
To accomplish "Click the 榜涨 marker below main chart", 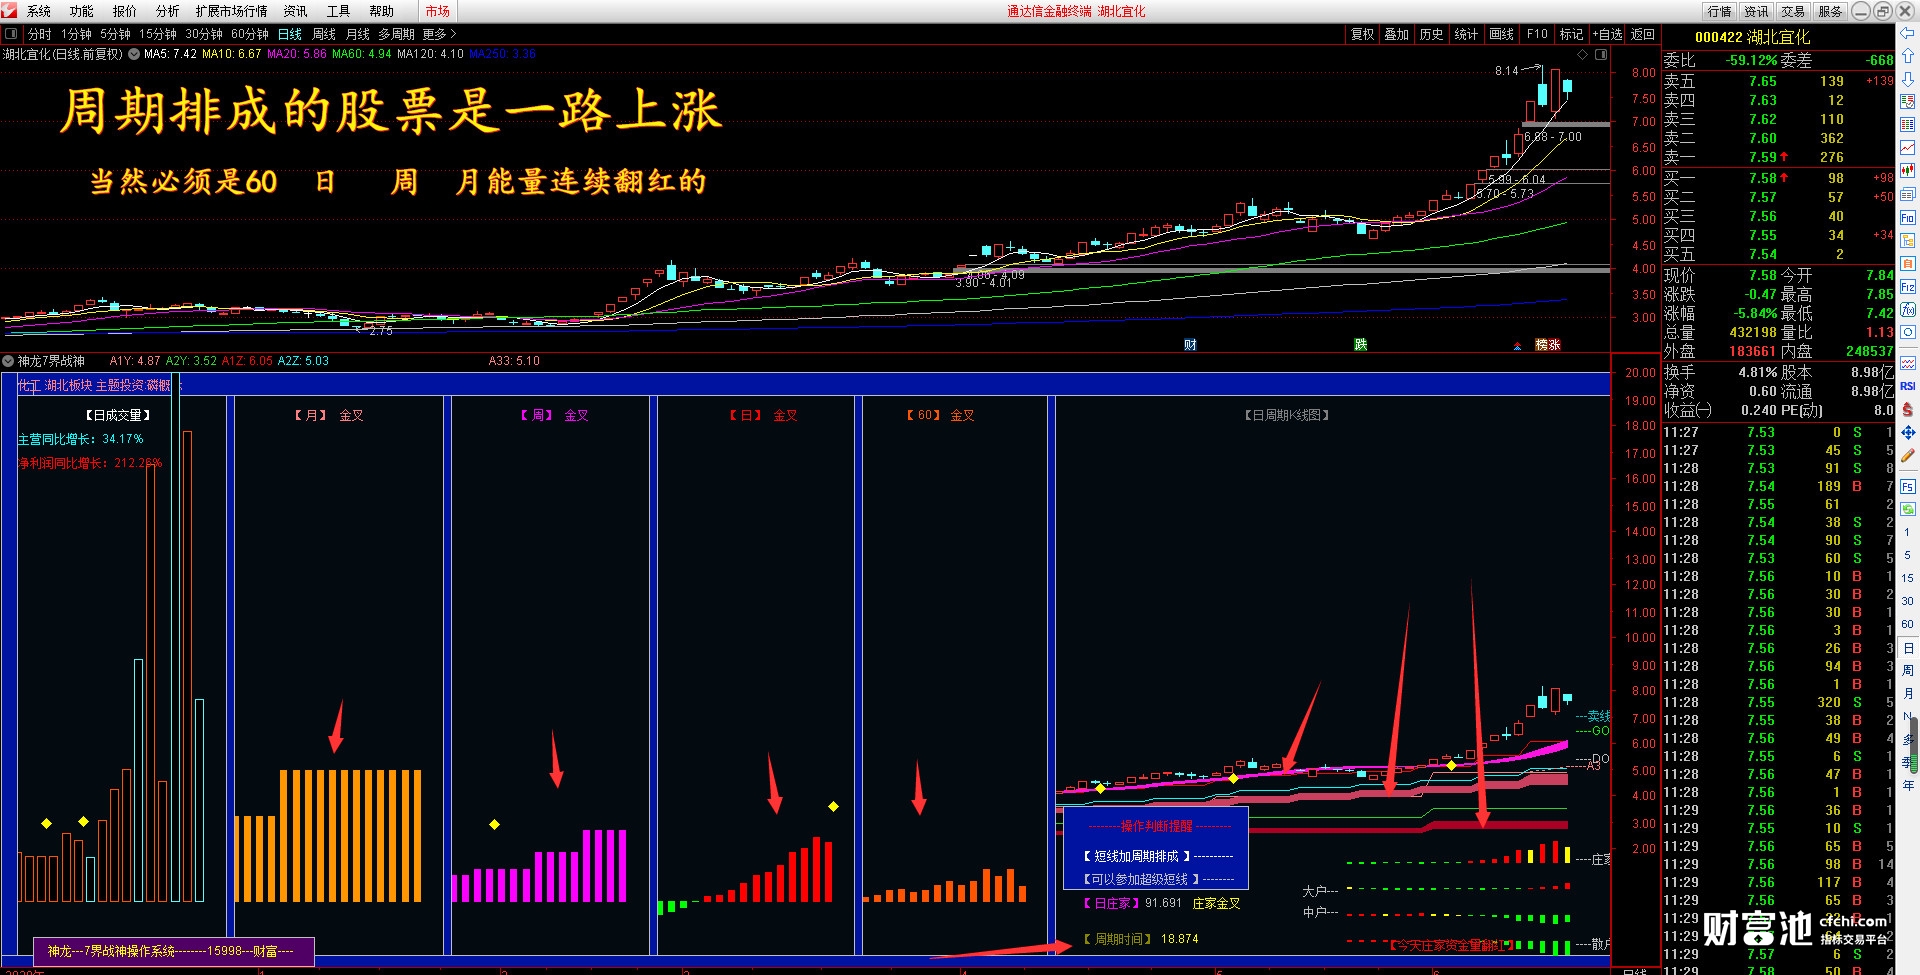I will 1548,345.
